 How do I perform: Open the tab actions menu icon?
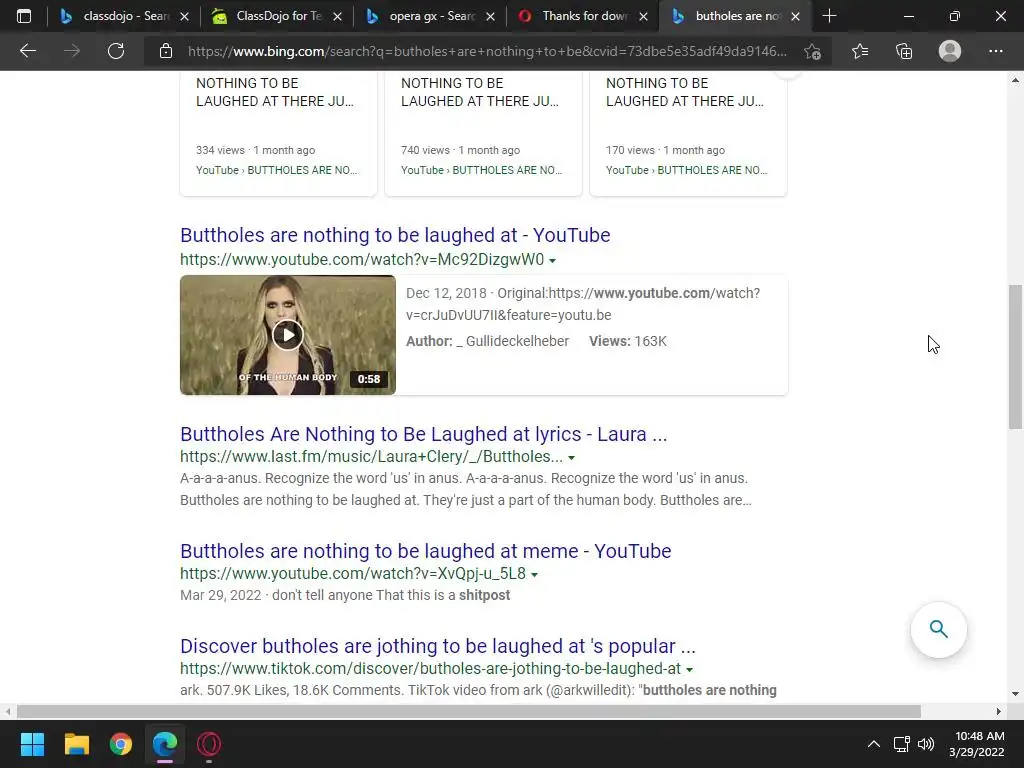24,16
